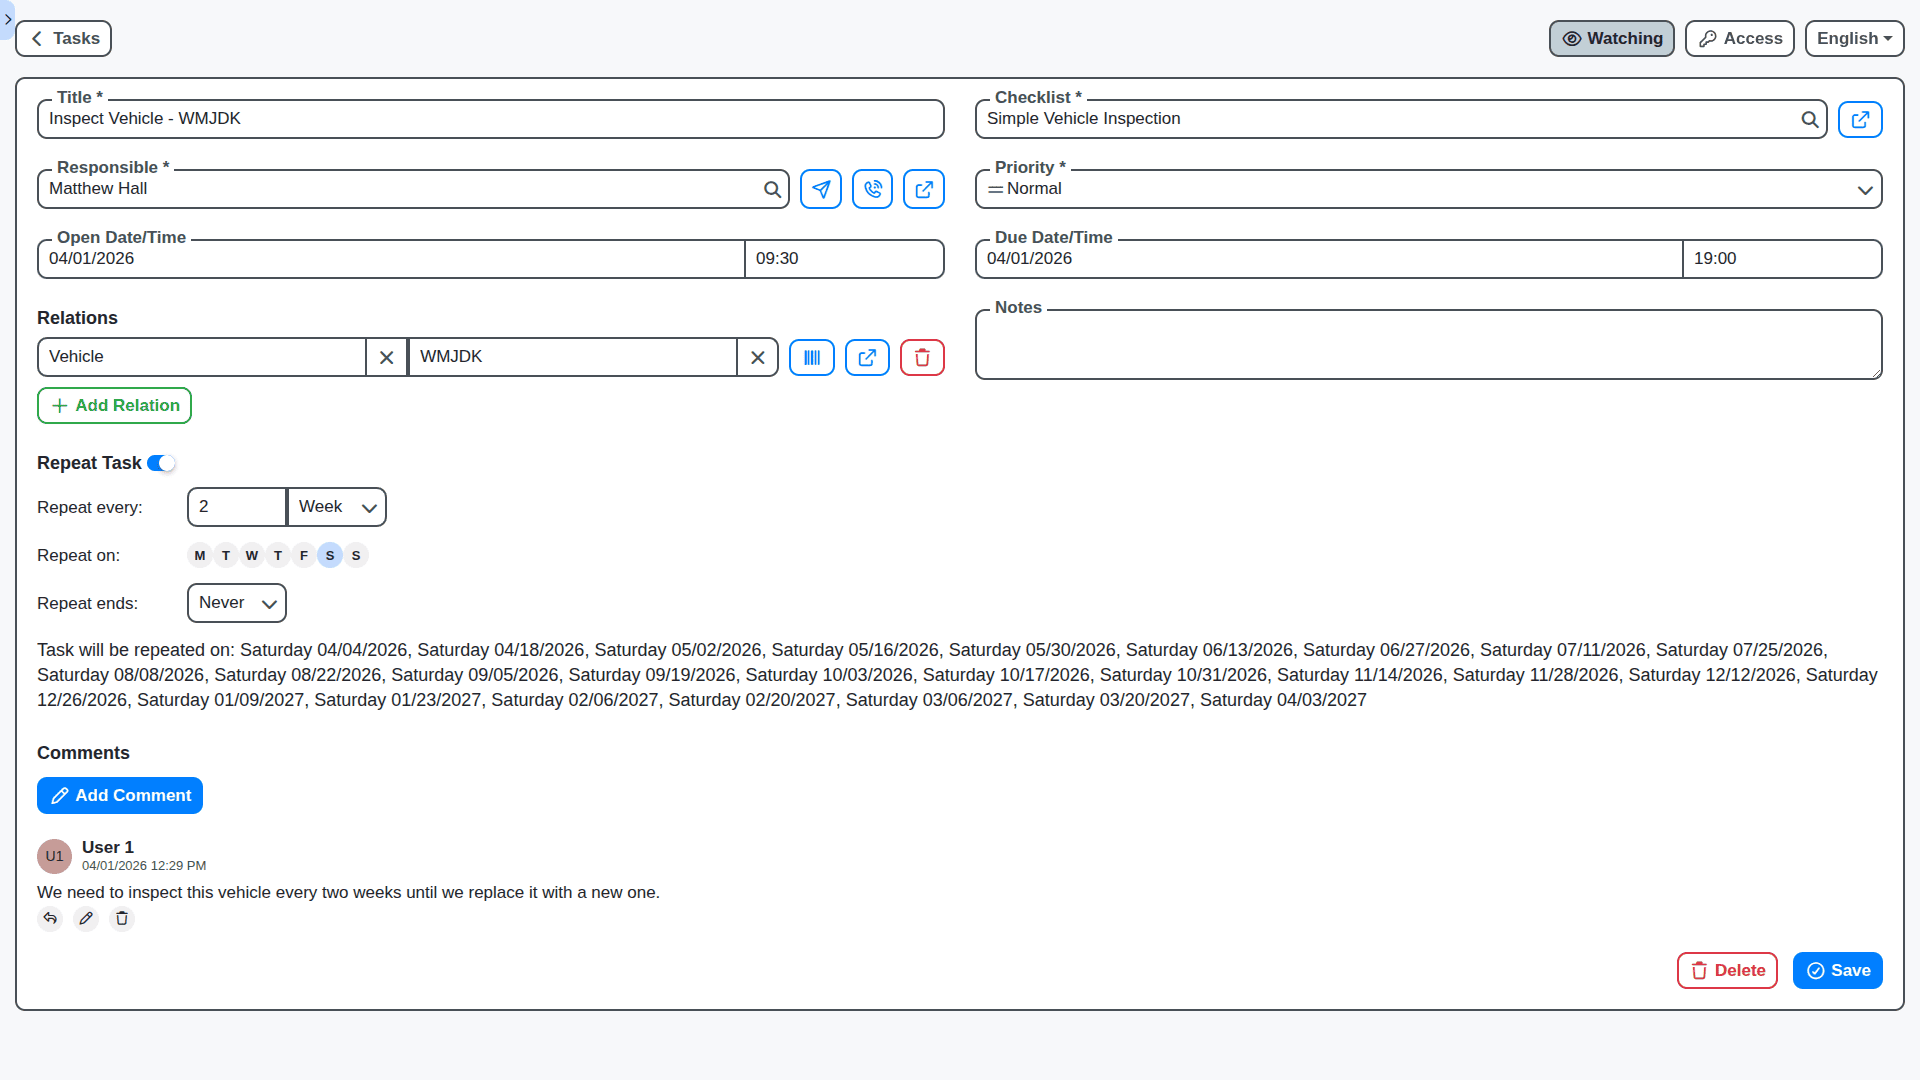Go back to Tasks list

pyautogui.click(x=64, y=39)
